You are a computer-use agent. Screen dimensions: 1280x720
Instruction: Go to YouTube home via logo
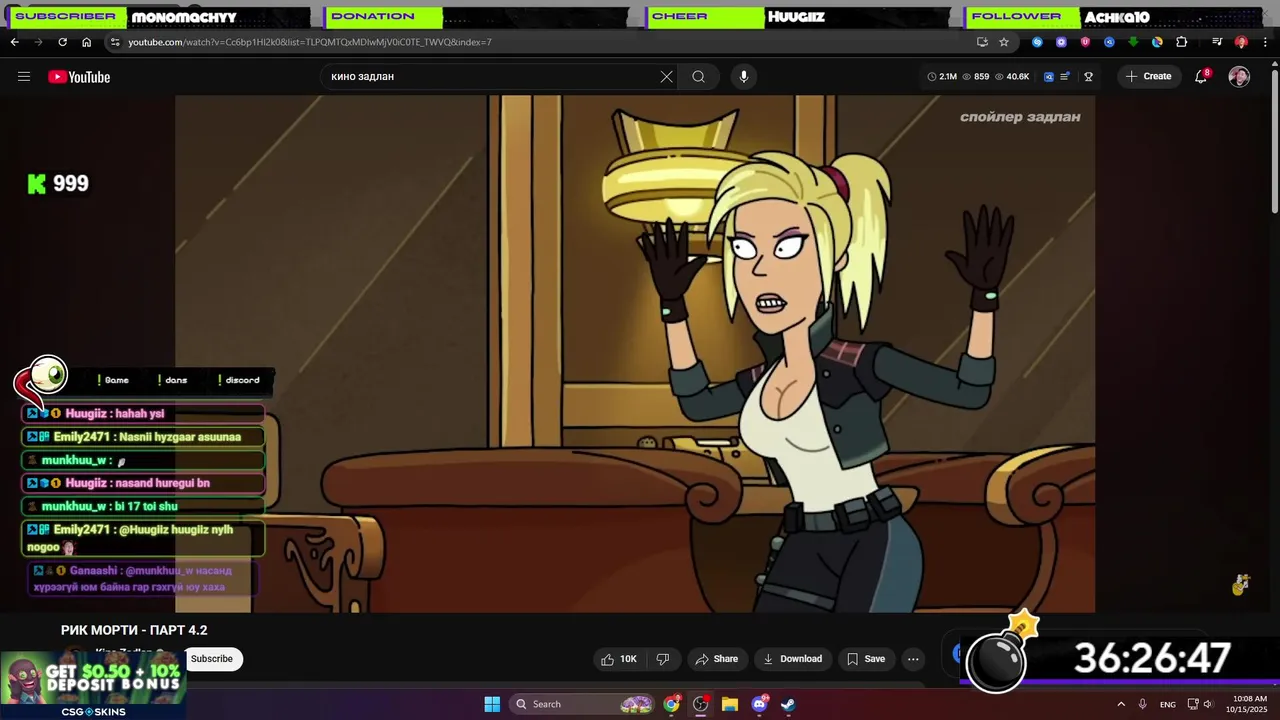tap(79, 77)
